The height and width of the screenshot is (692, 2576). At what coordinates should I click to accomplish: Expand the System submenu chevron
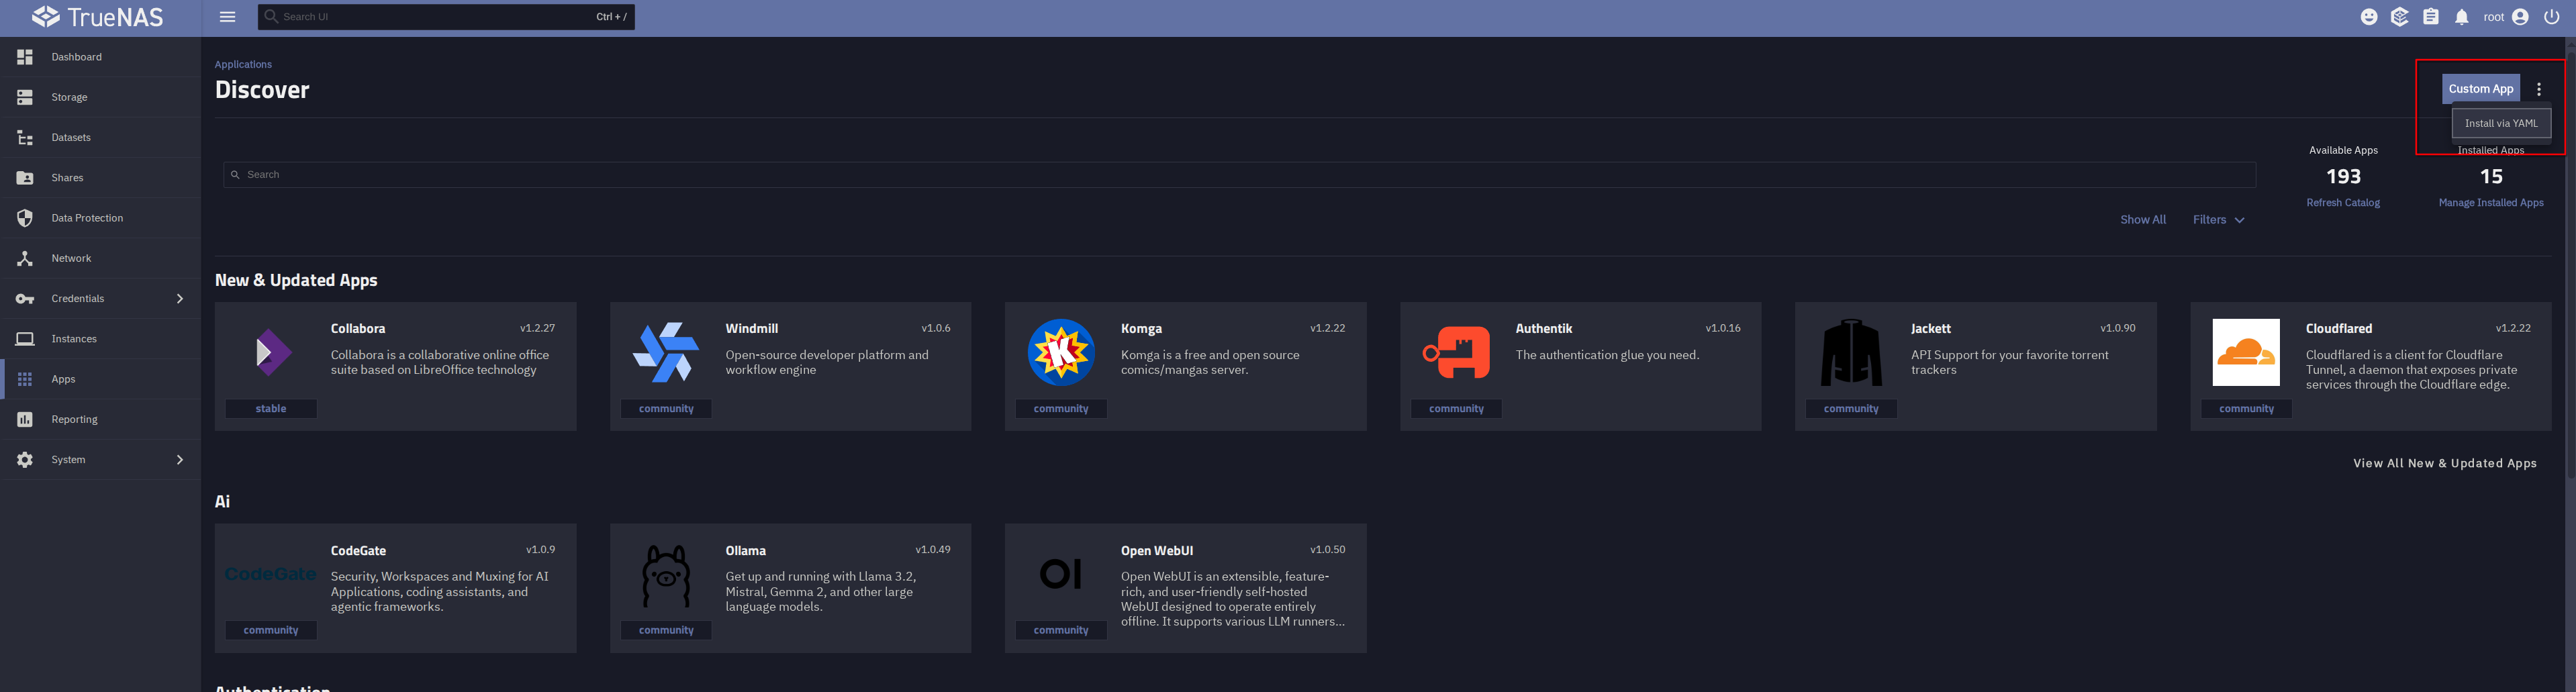180,460
